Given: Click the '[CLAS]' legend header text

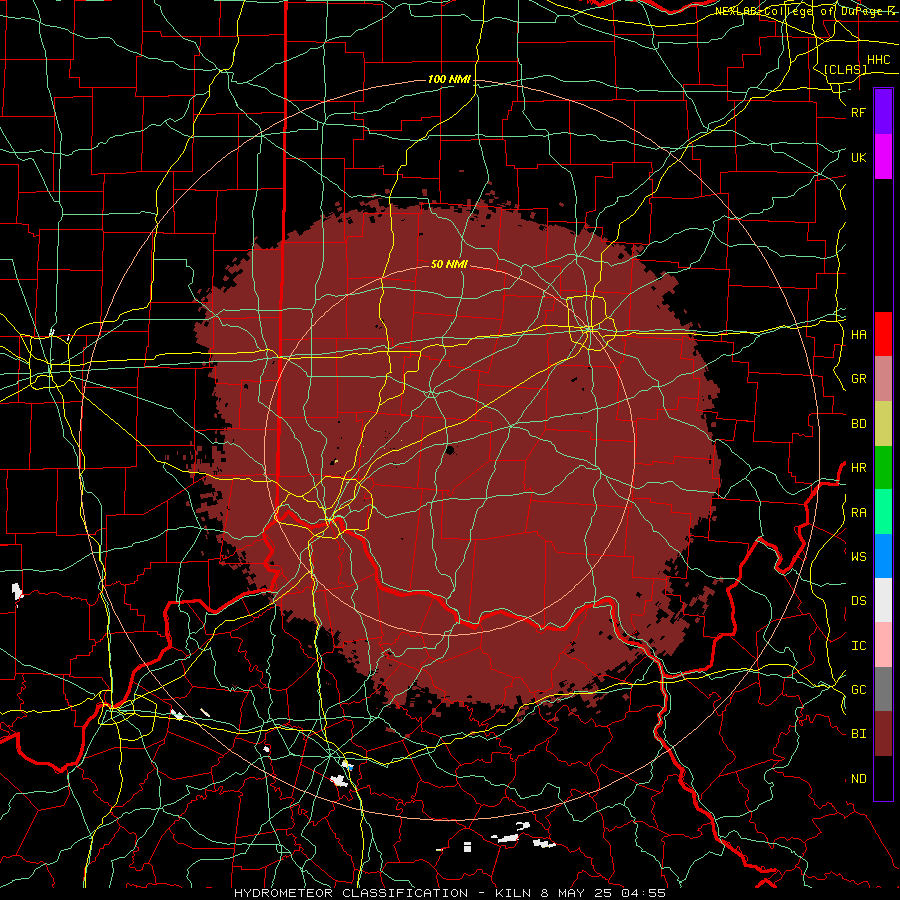Looking at the screenshot, I should point(845,69).
